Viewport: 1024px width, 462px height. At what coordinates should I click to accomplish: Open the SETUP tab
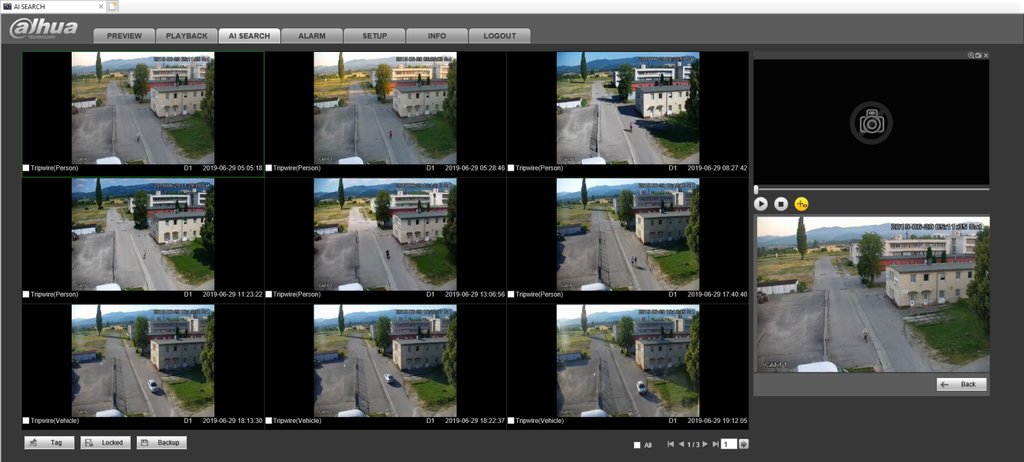374,36
